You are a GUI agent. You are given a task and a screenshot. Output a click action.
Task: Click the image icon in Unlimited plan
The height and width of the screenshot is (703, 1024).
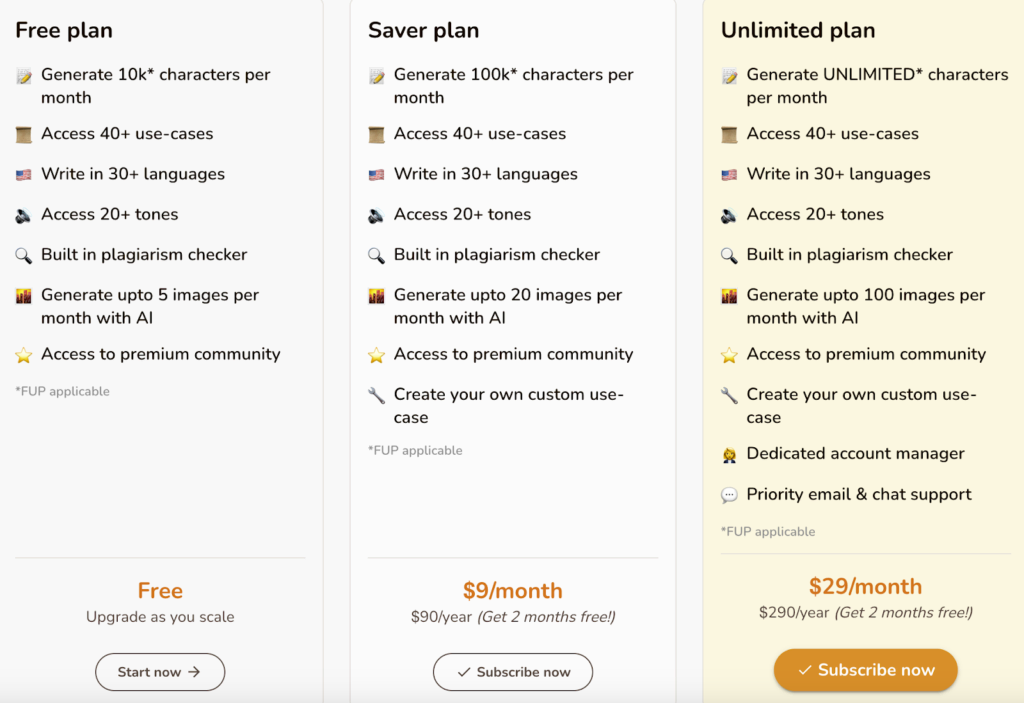729,296
